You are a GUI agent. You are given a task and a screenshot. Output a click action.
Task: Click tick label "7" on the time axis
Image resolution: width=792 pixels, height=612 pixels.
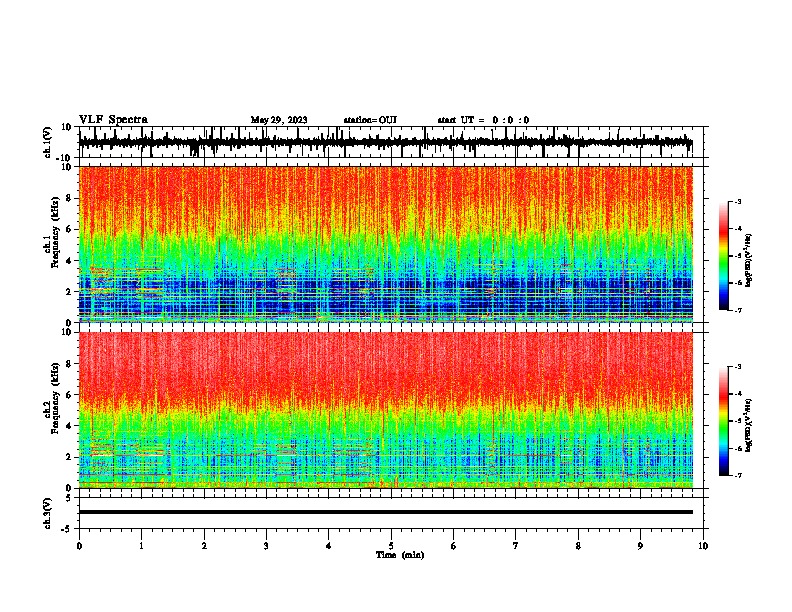tap(516, 546)
